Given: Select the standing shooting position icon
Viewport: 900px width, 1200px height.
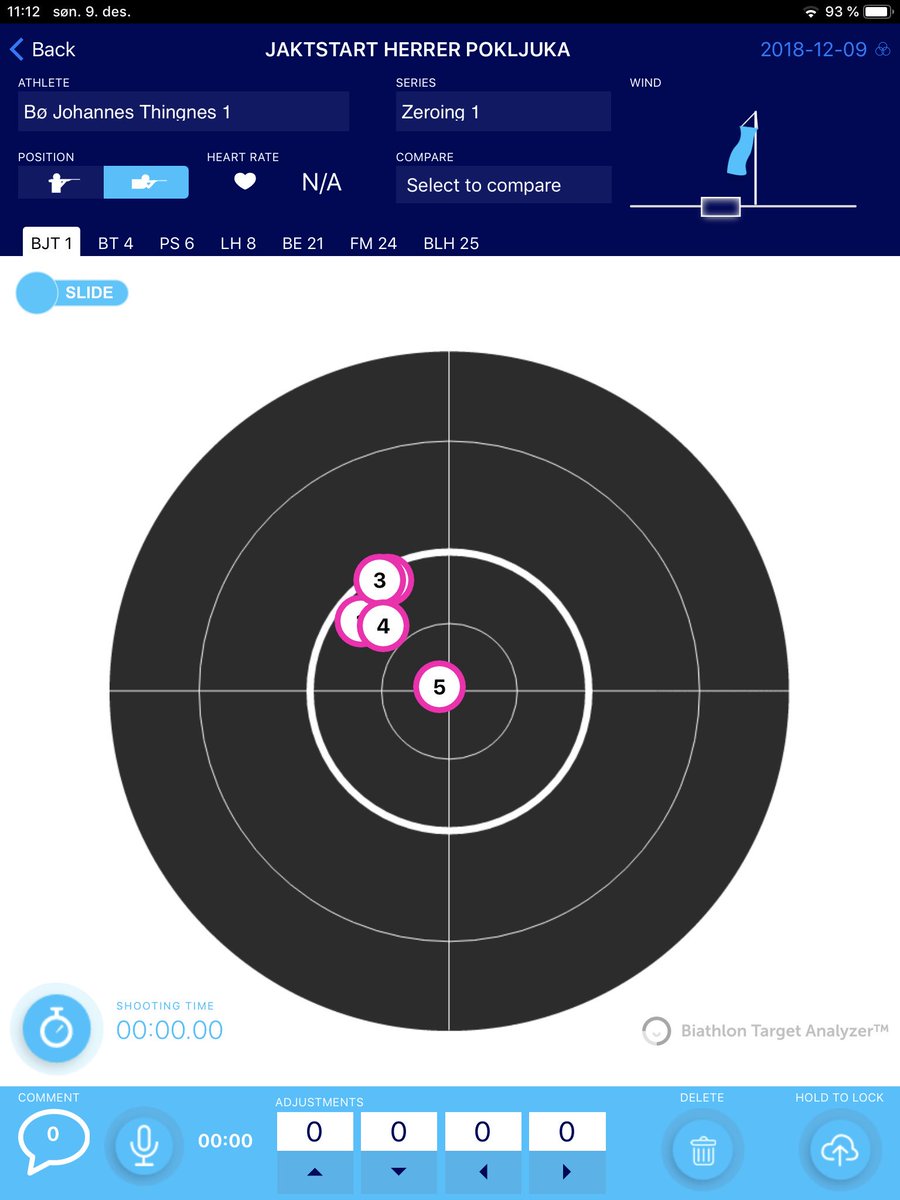Looking at the screenshot, I should click(x=61, y=182).
